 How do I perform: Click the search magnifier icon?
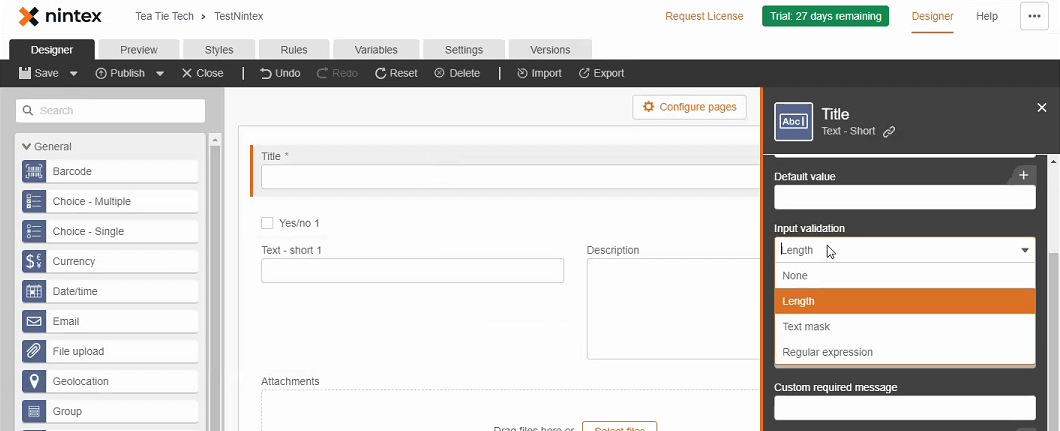[x=28, y=111]
